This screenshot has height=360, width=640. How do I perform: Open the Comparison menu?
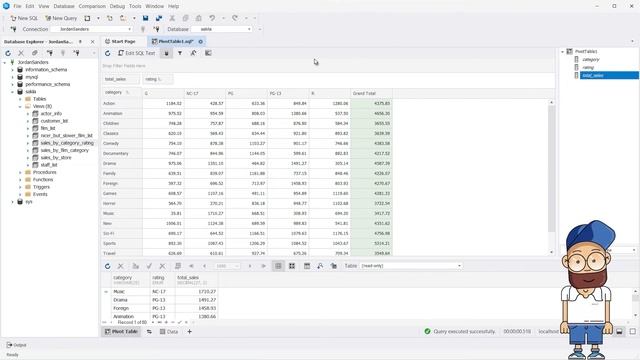(92, 7)
